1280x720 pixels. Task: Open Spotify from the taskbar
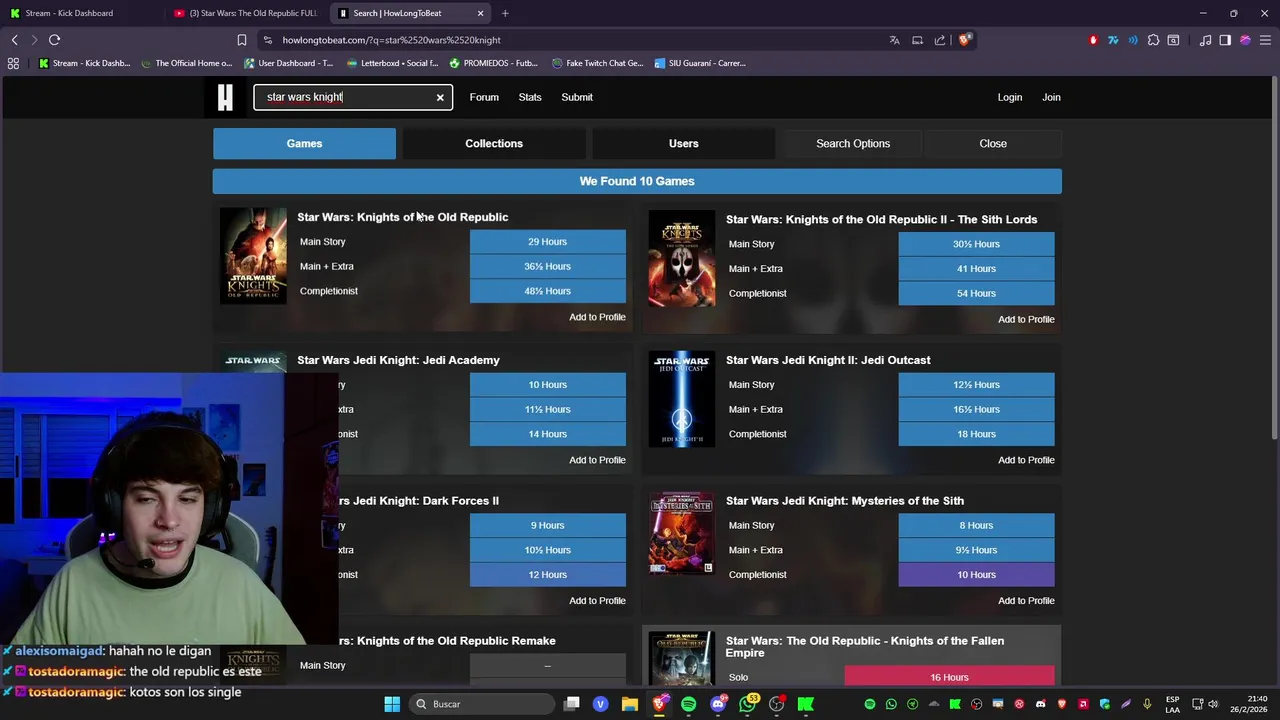point(688,704)
